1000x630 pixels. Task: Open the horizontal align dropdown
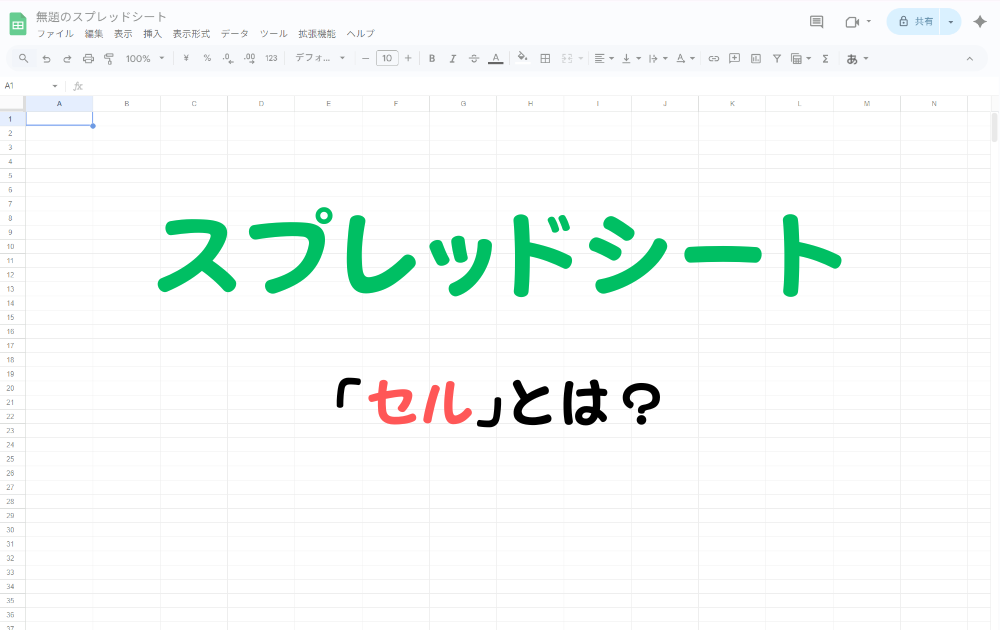click(x=604, y=59)
